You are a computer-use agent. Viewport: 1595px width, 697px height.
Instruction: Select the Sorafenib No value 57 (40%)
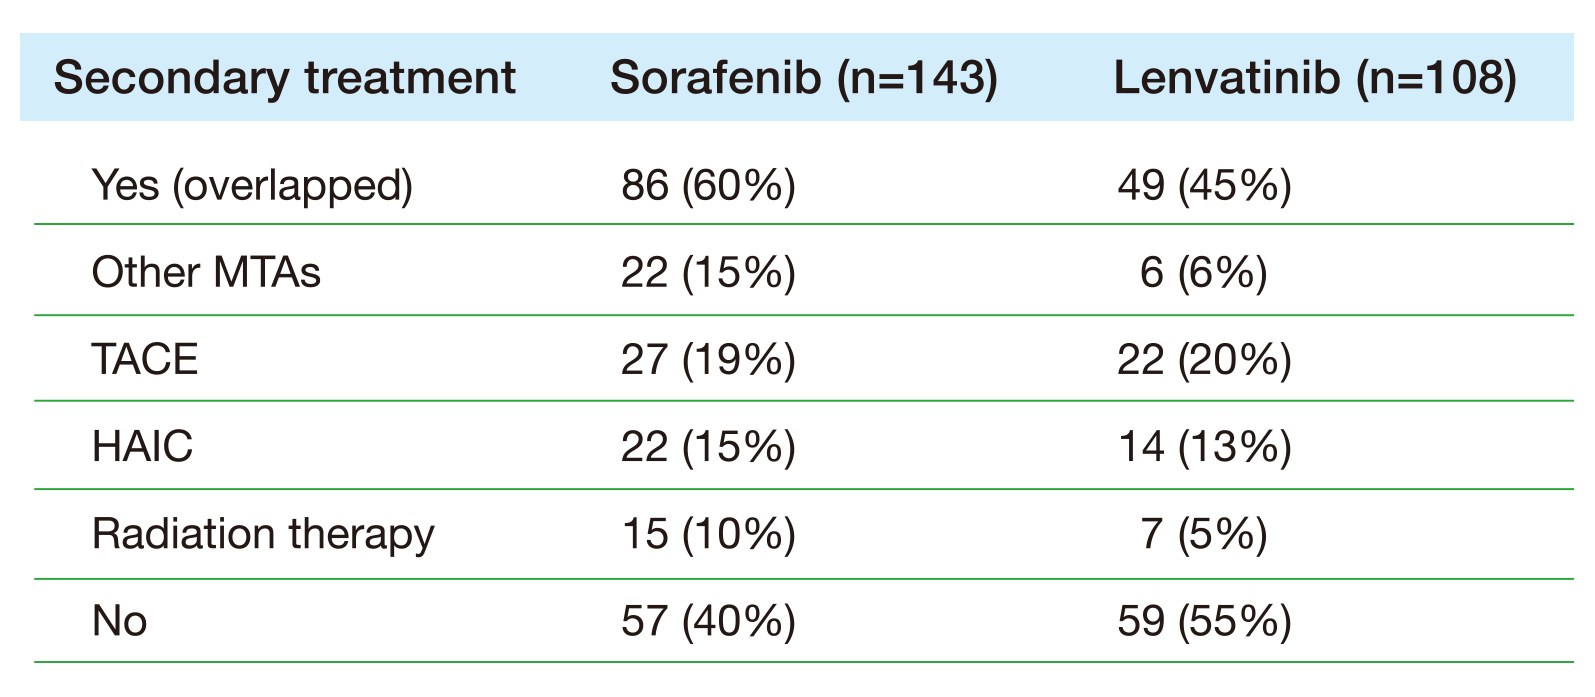coord(708,621)
